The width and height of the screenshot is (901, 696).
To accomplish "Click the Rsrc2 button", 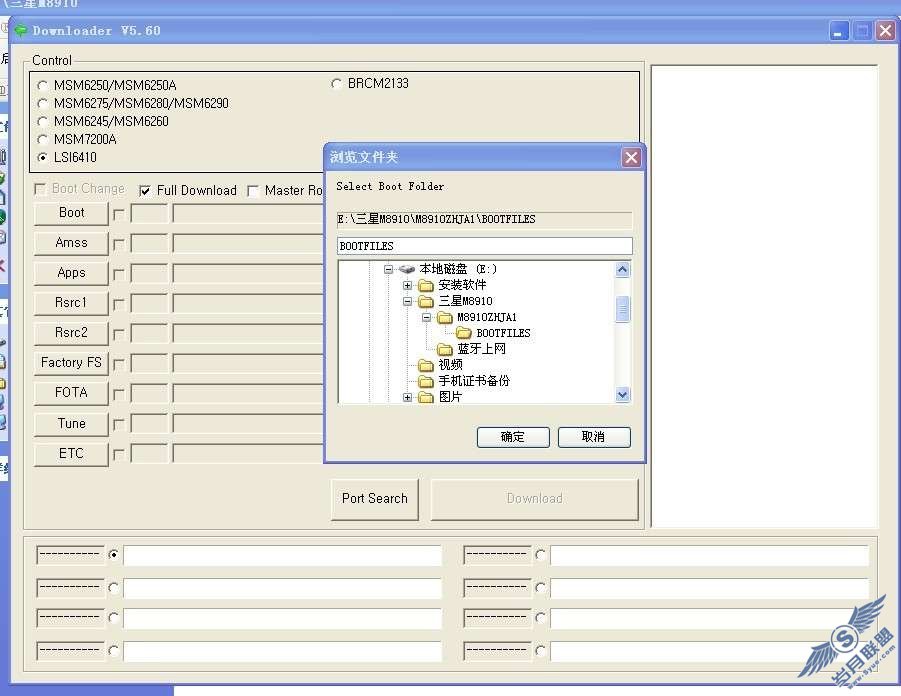I will [71, 333].
